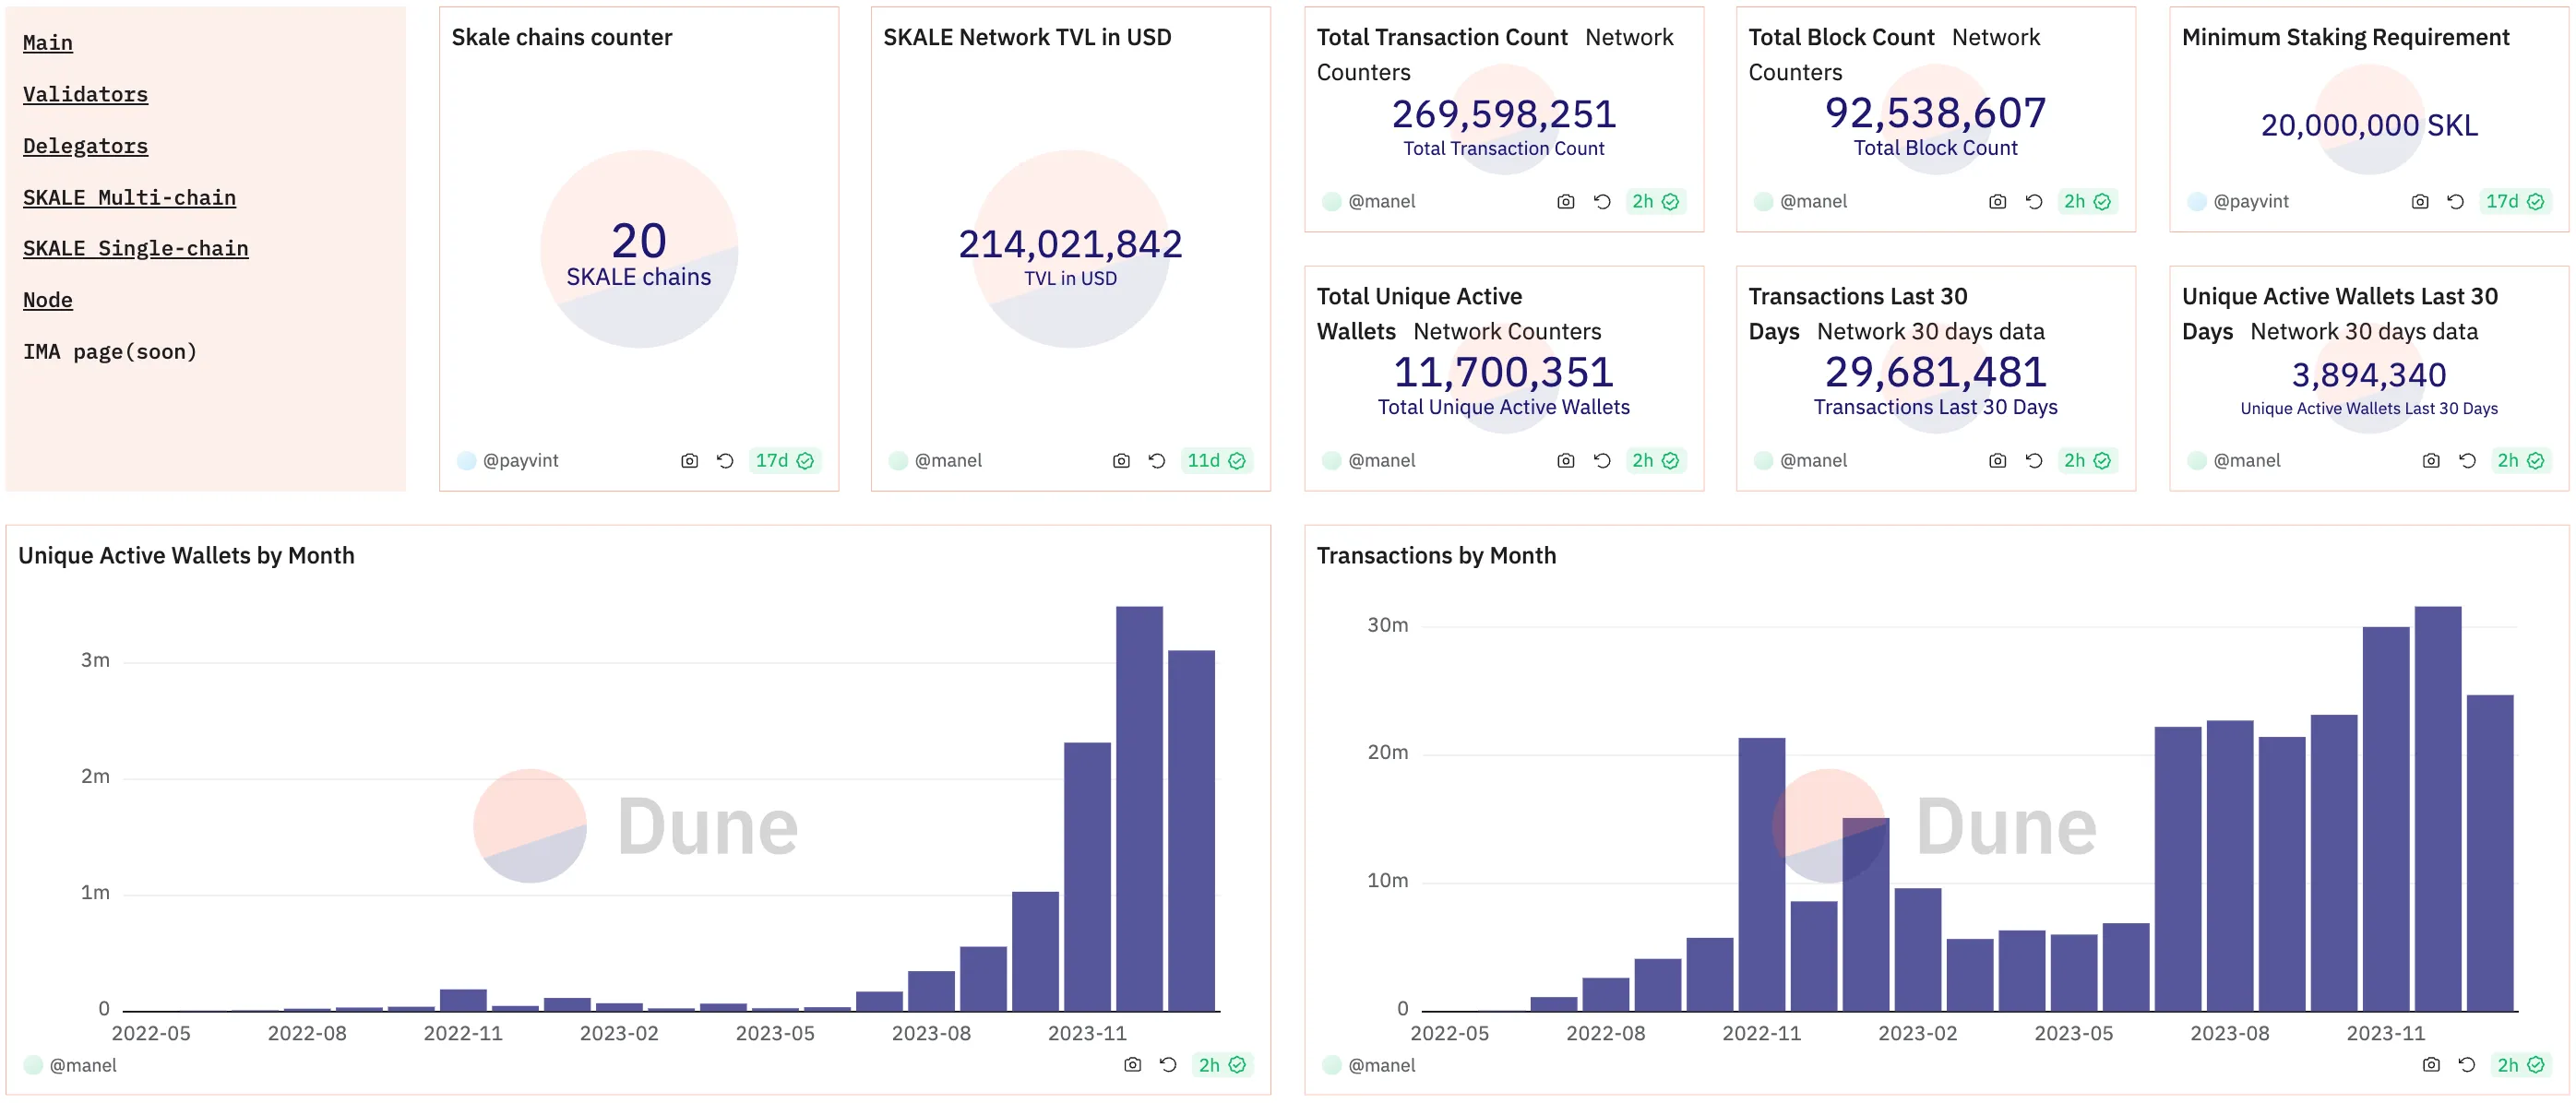Screenshot Unique Active Wallets Last 30 Days card

2431,461
